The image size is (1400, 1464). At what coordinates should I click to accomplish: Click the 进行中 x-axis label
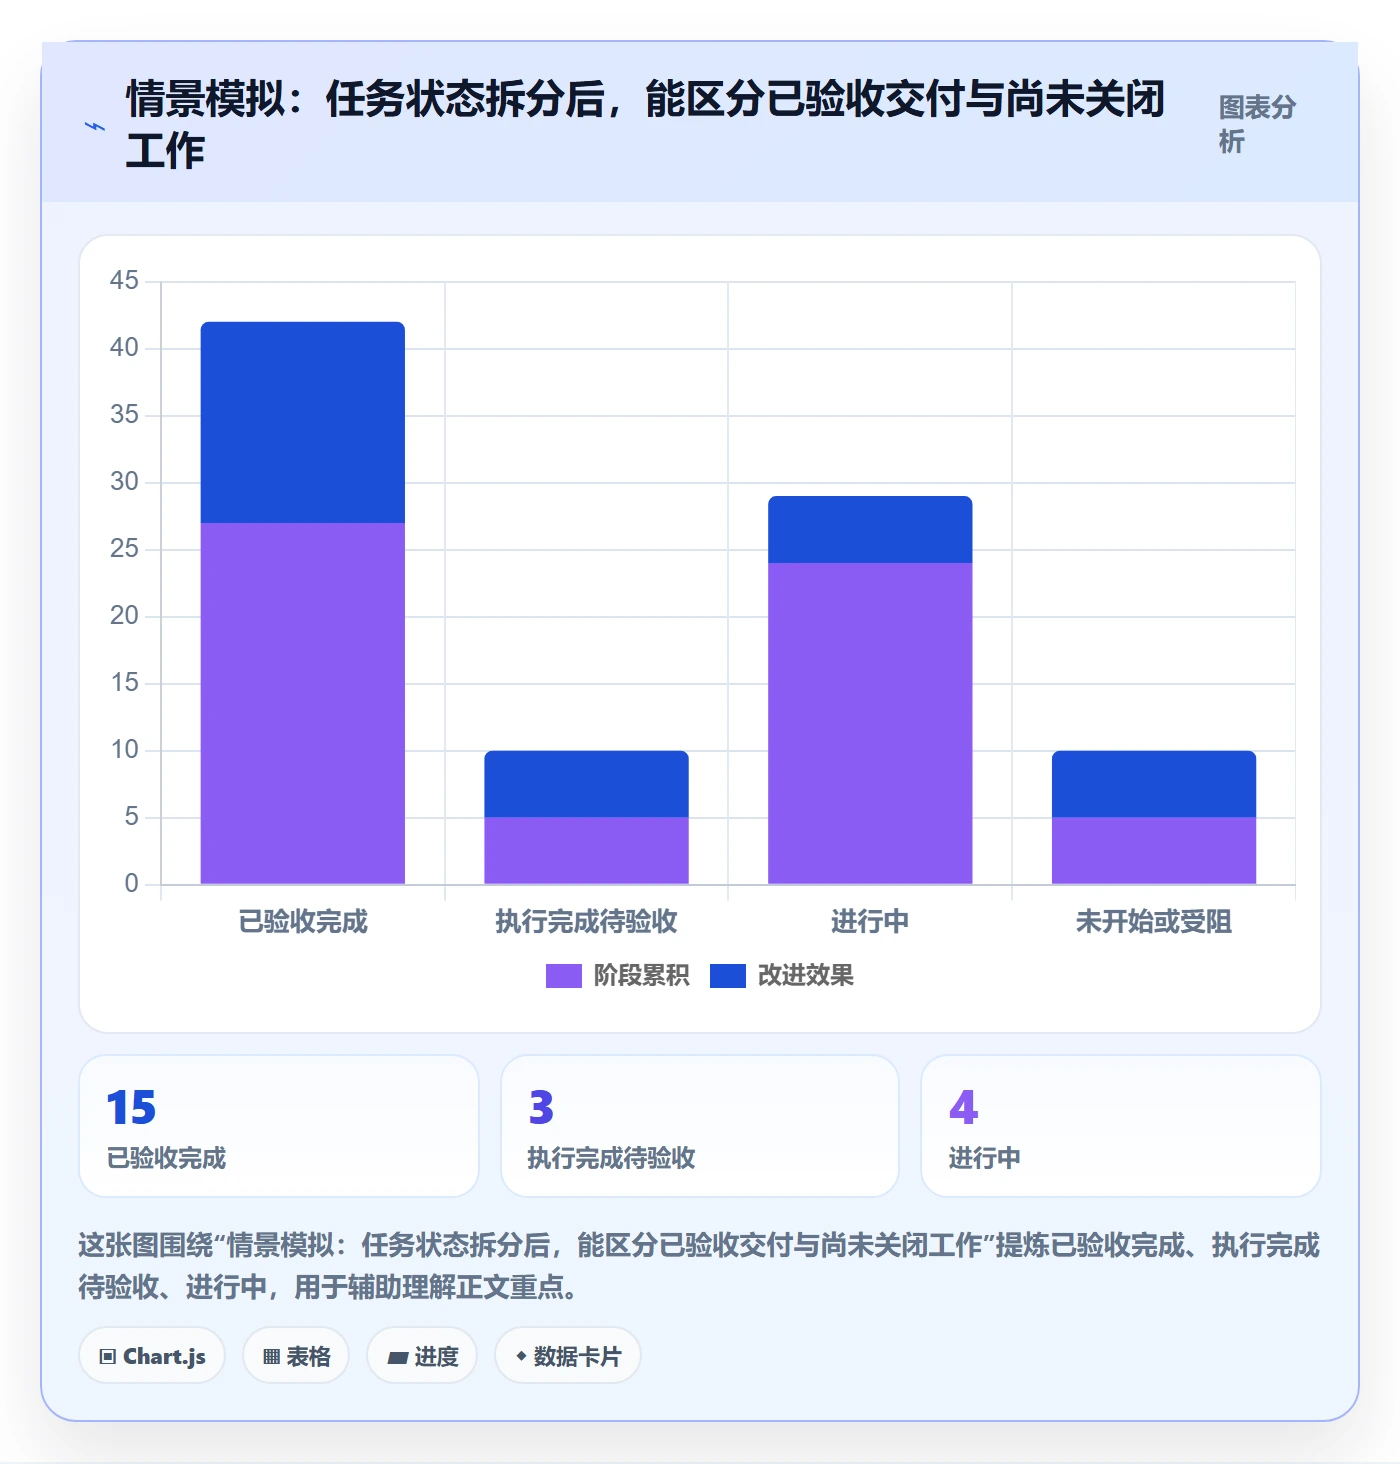(x=870, y=921)
